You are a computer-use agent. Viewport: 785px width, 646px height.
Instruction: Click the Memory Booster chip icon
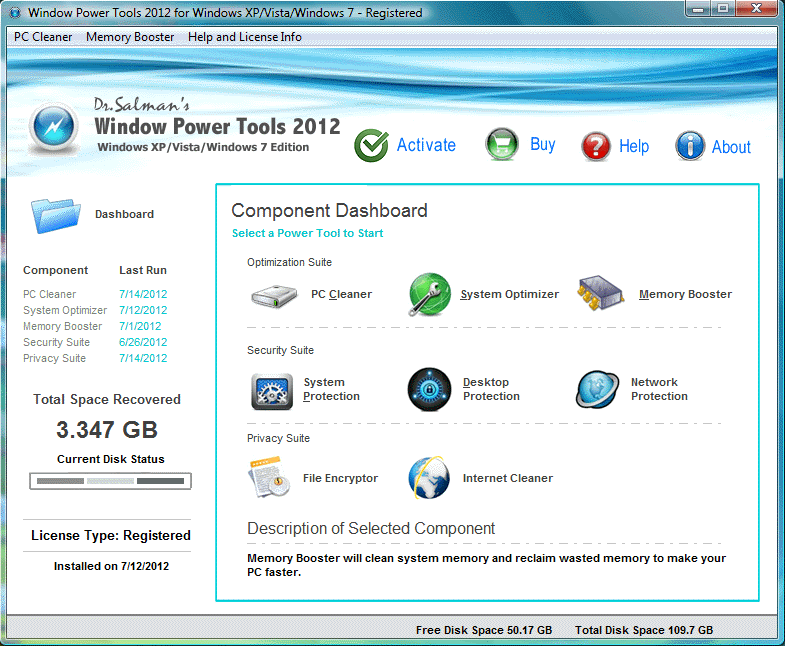coord(600,293)
